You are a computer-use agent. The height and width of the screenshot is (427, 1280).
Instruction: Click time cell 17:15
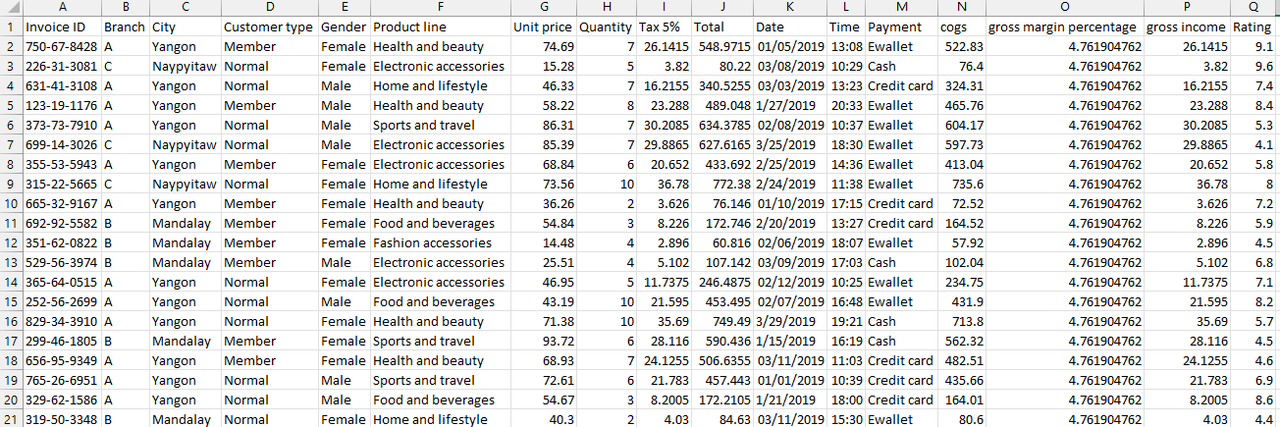[846, 204]
